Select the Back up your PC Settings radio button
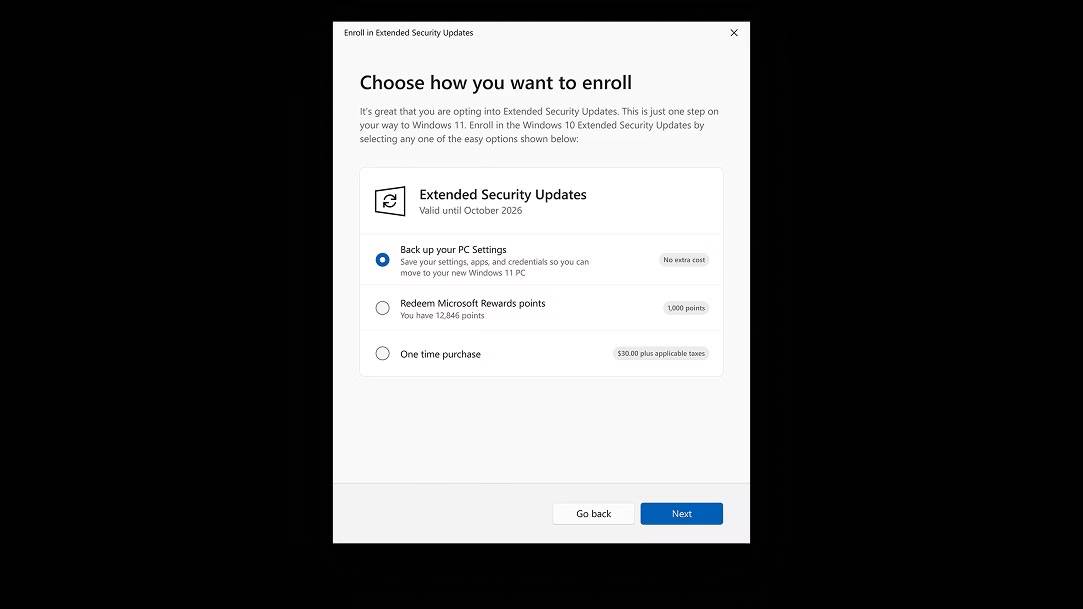This screenshot has height=609, width=1083. point(382,260)
